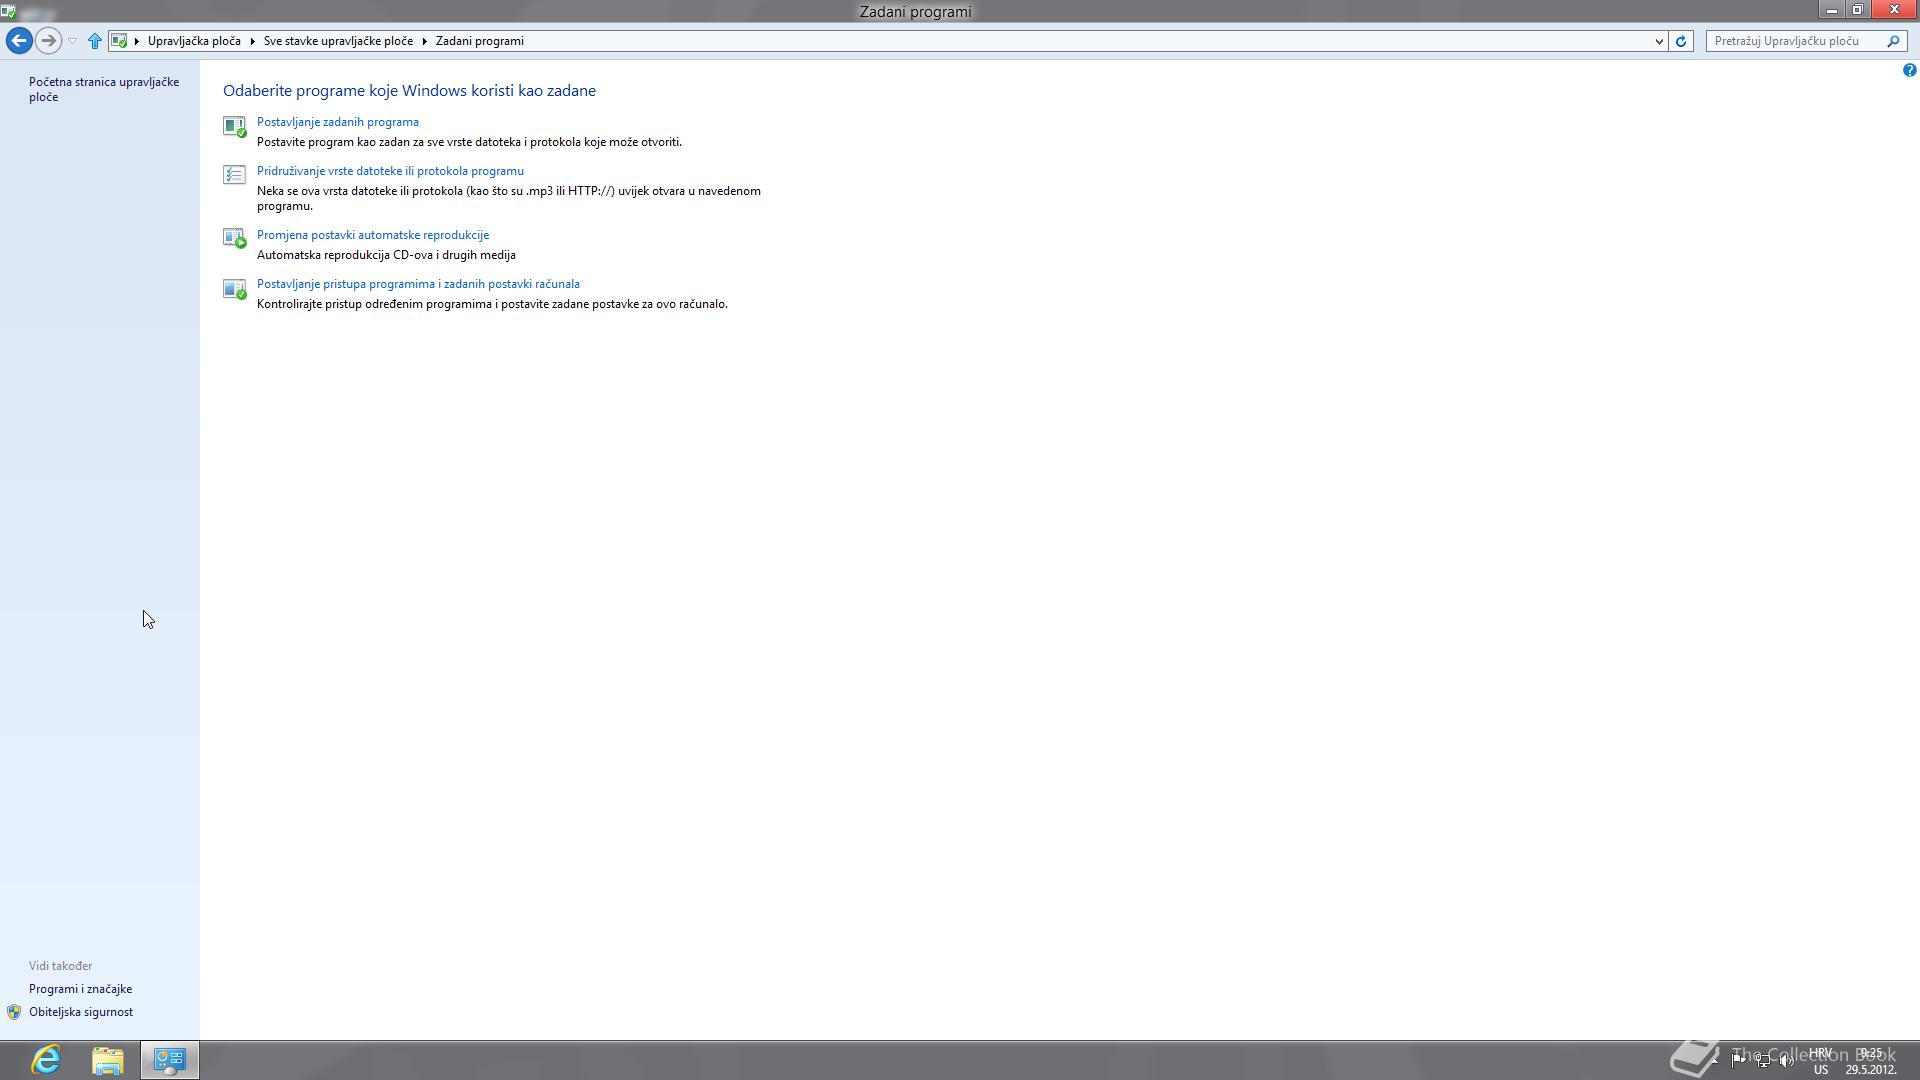Click the Promjena postavki automatske reprodukcije icon

234,238
